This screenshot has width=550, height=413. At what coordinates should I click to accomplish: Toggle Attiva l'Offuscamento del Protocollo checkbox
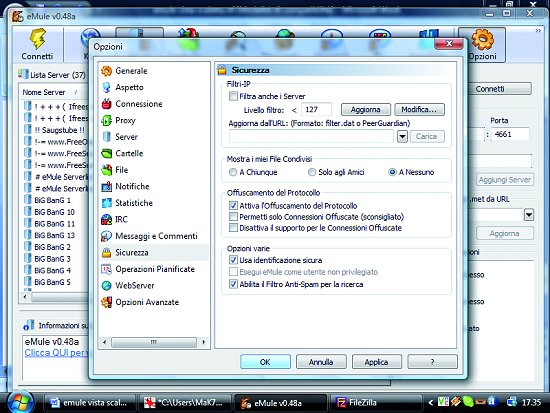tap(233, 206)
